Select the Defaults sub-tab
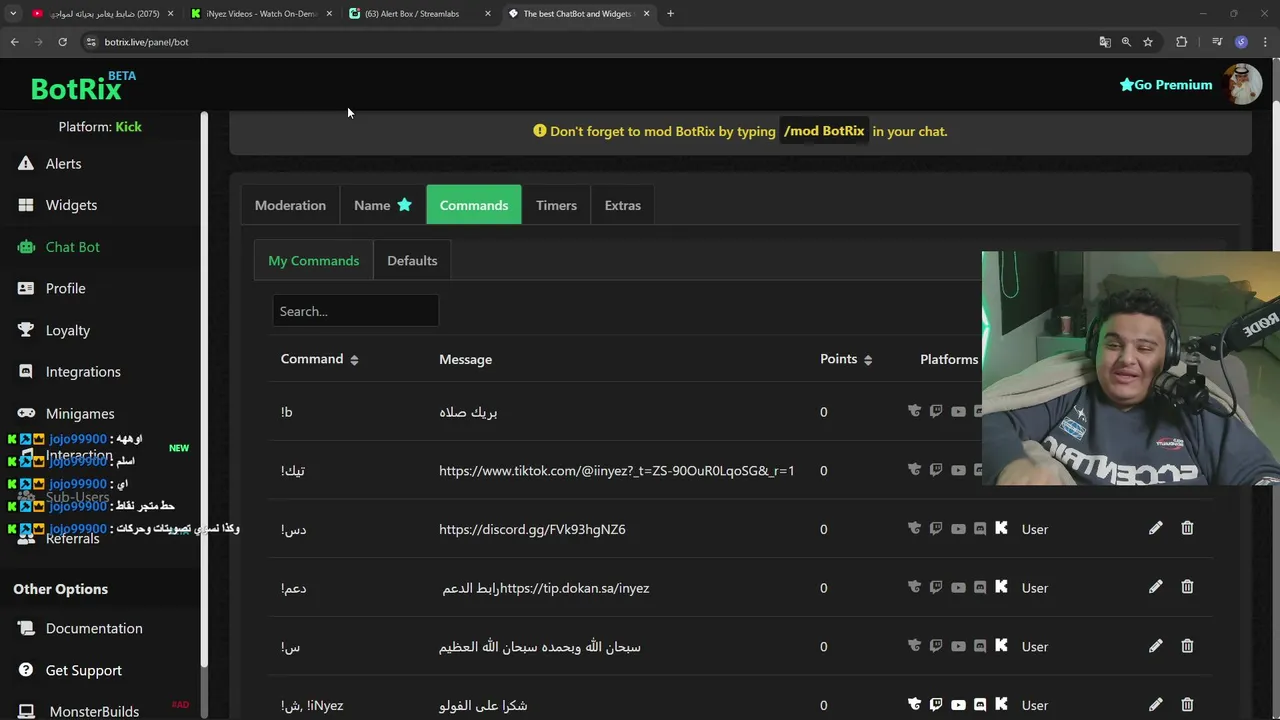1280x720 pixels. click(x=412, y=261)
